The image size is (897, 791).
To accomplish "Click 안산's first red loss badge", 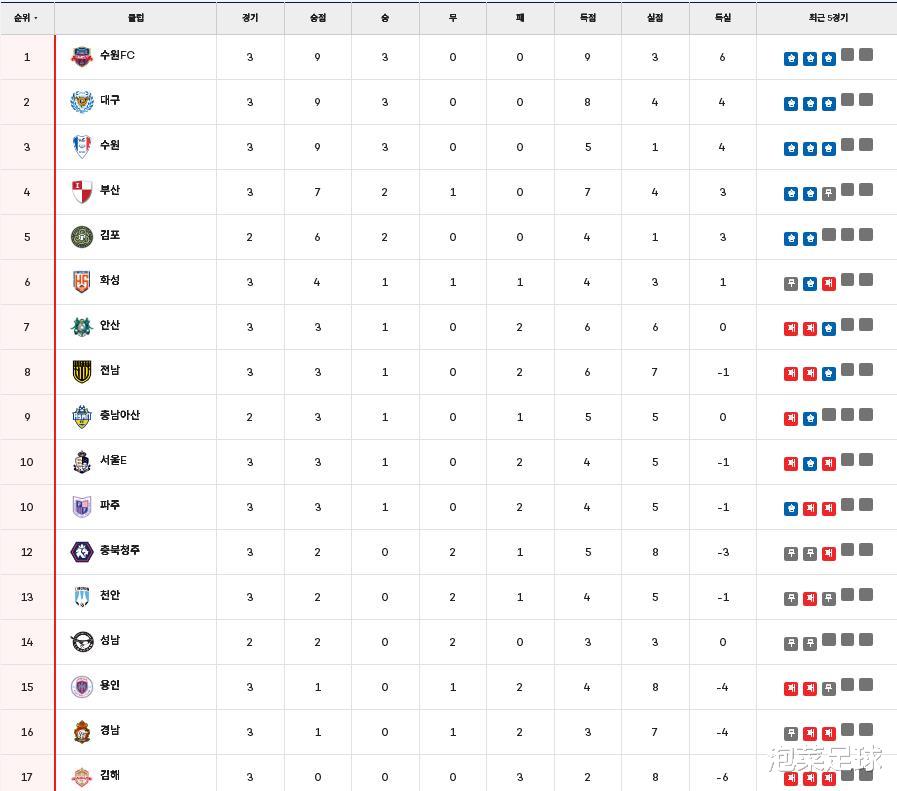I will coord(791,329).
